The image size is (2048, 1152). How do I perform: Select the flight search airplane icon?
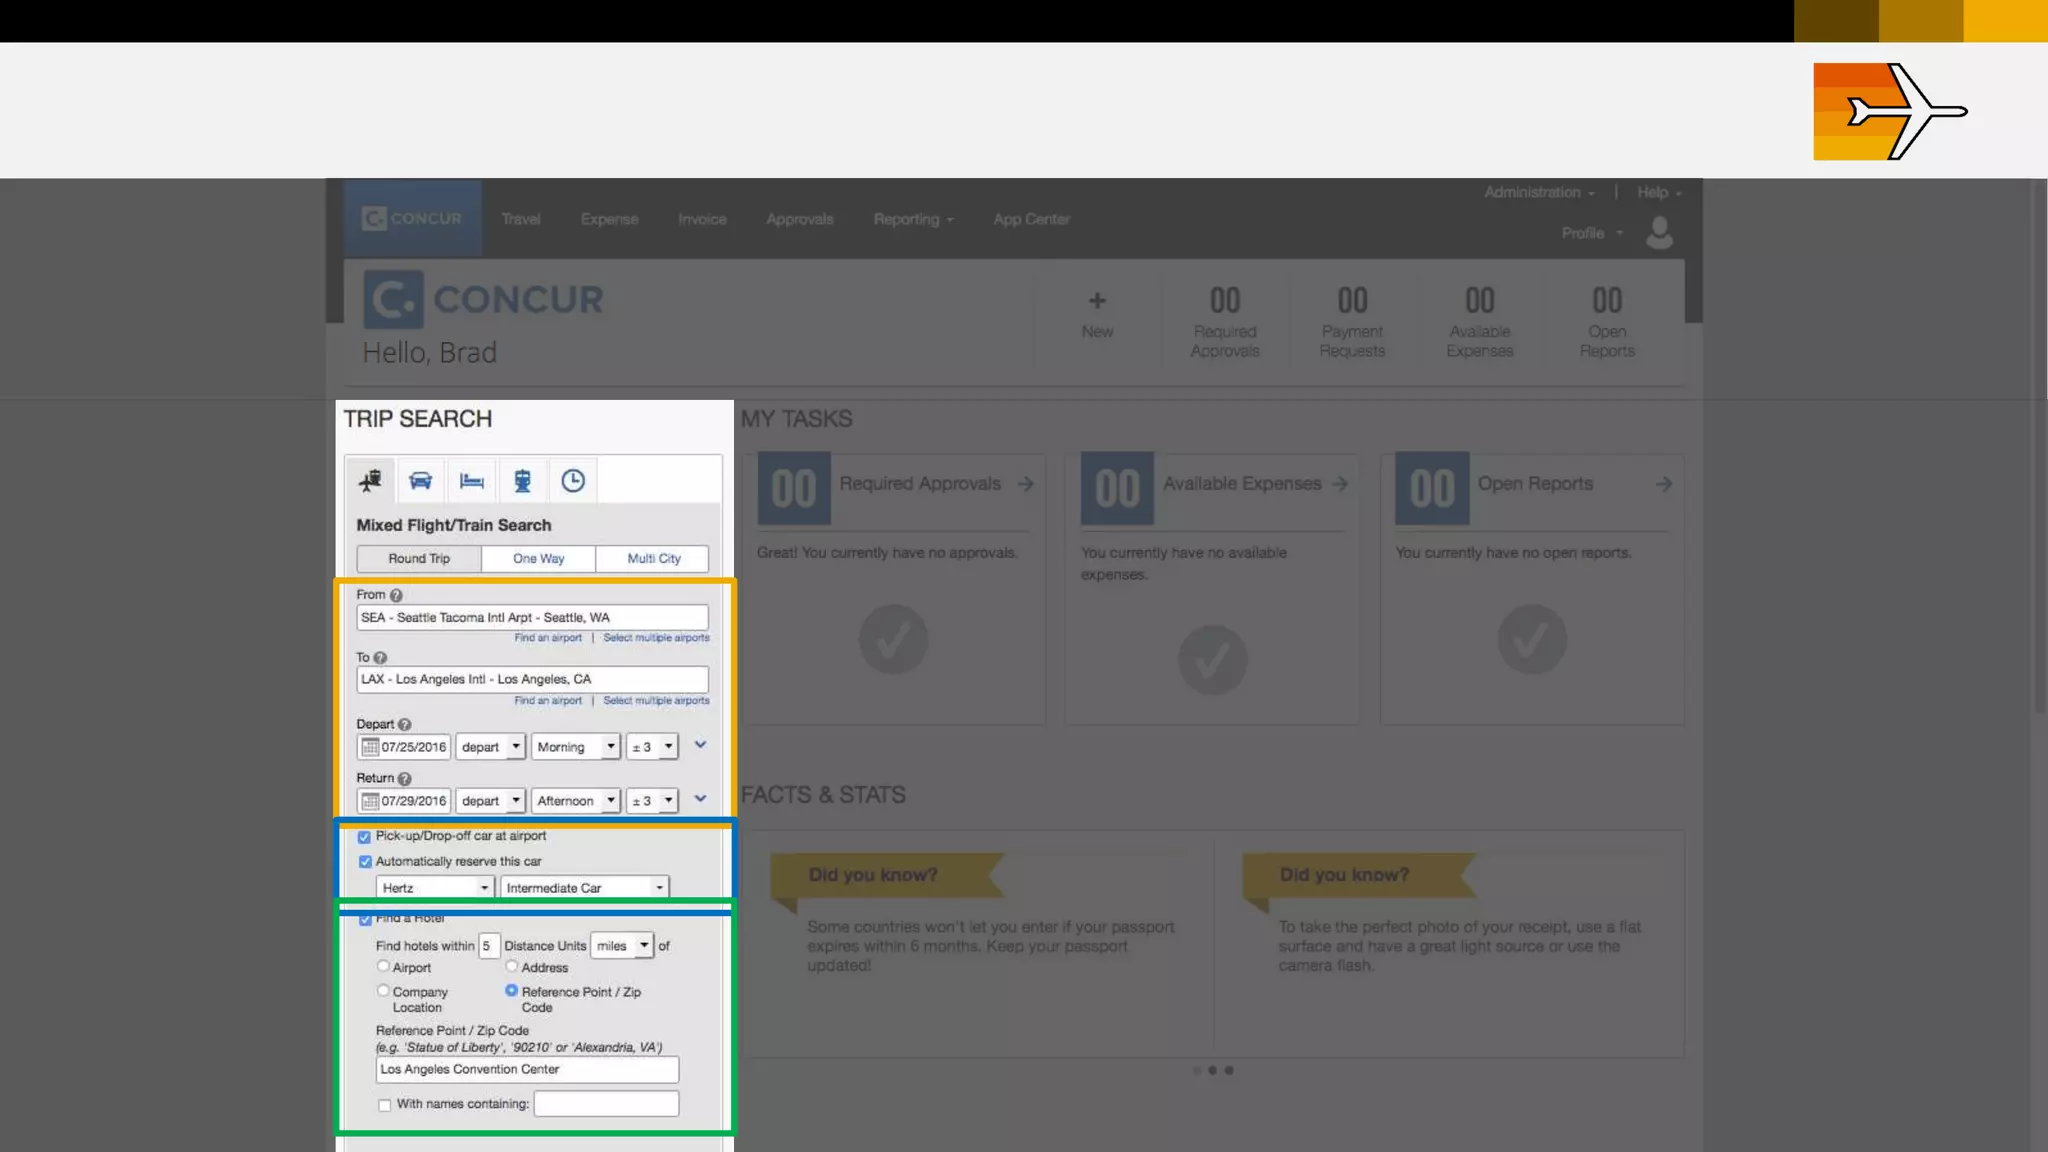point(370,481)
